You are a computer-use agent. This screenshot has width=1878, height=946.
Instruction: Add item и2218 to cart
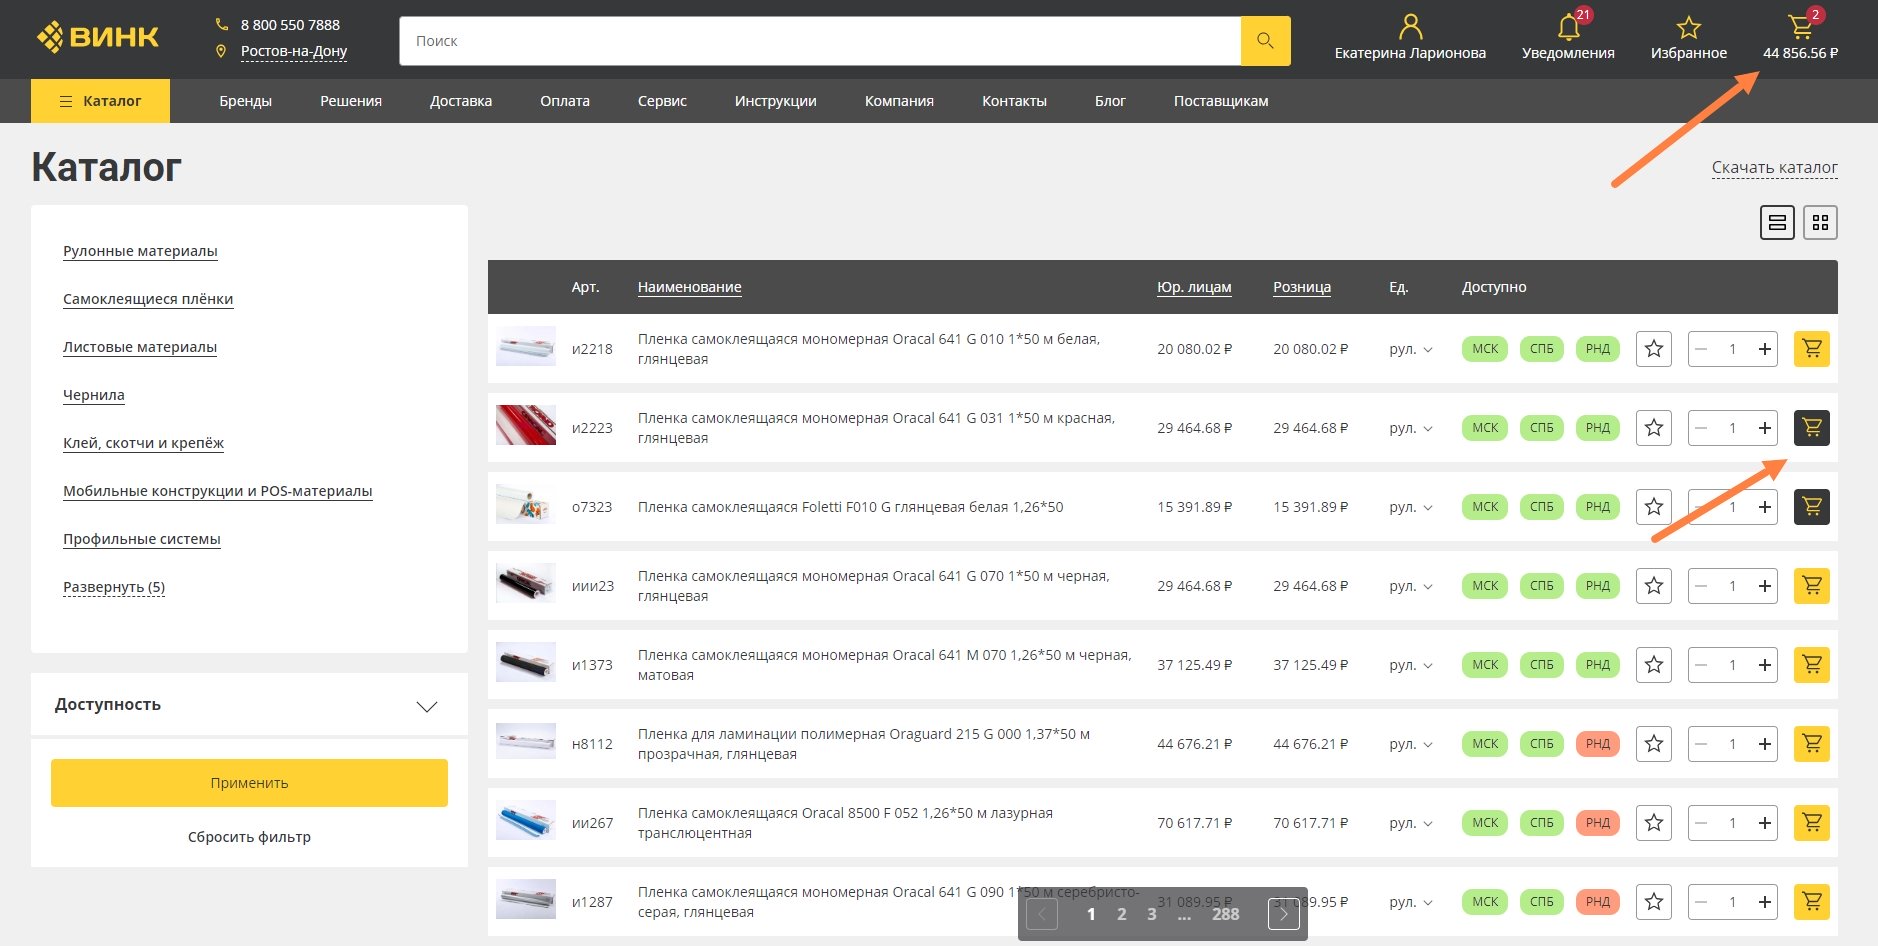point(1811,349)
